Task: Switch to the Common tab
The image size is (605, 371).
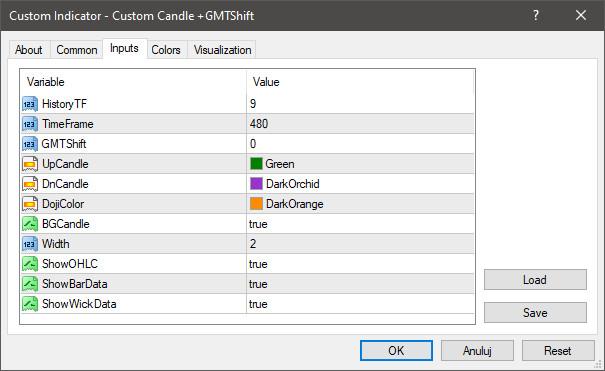Action: pyautogui.click(x=77, y=50)
